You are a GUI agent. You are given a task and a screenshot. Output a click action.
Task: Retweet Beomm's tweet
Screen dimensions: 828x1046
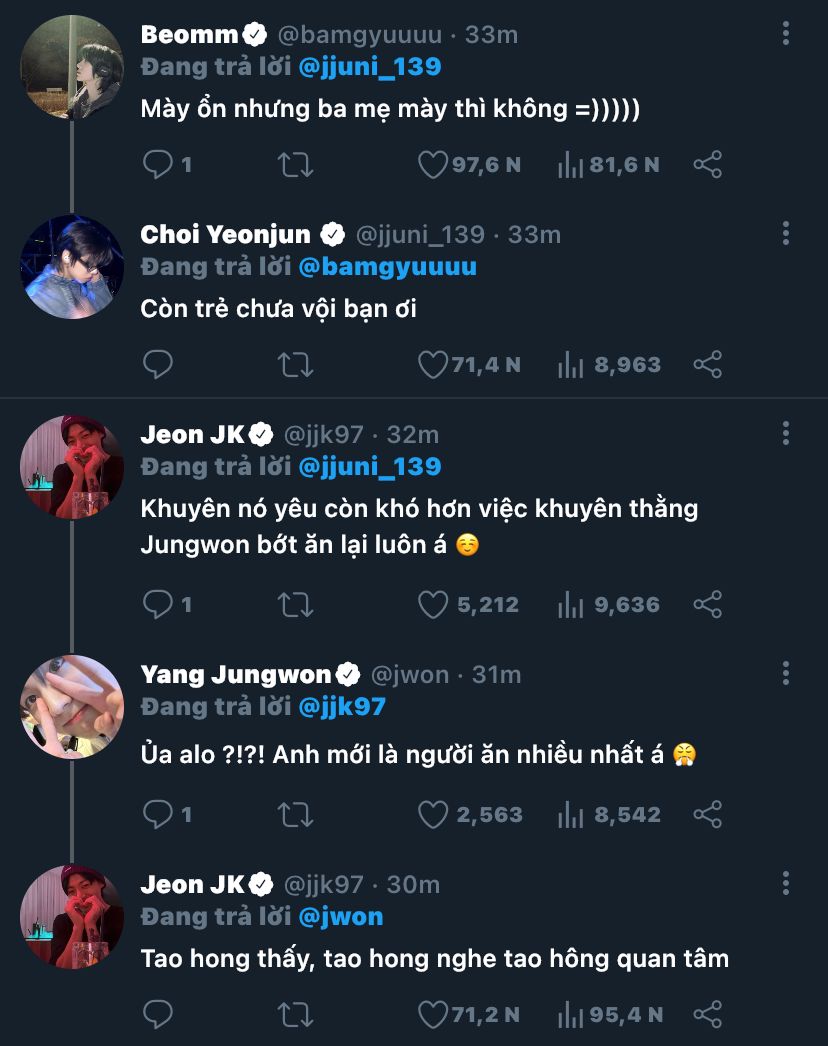295,164
